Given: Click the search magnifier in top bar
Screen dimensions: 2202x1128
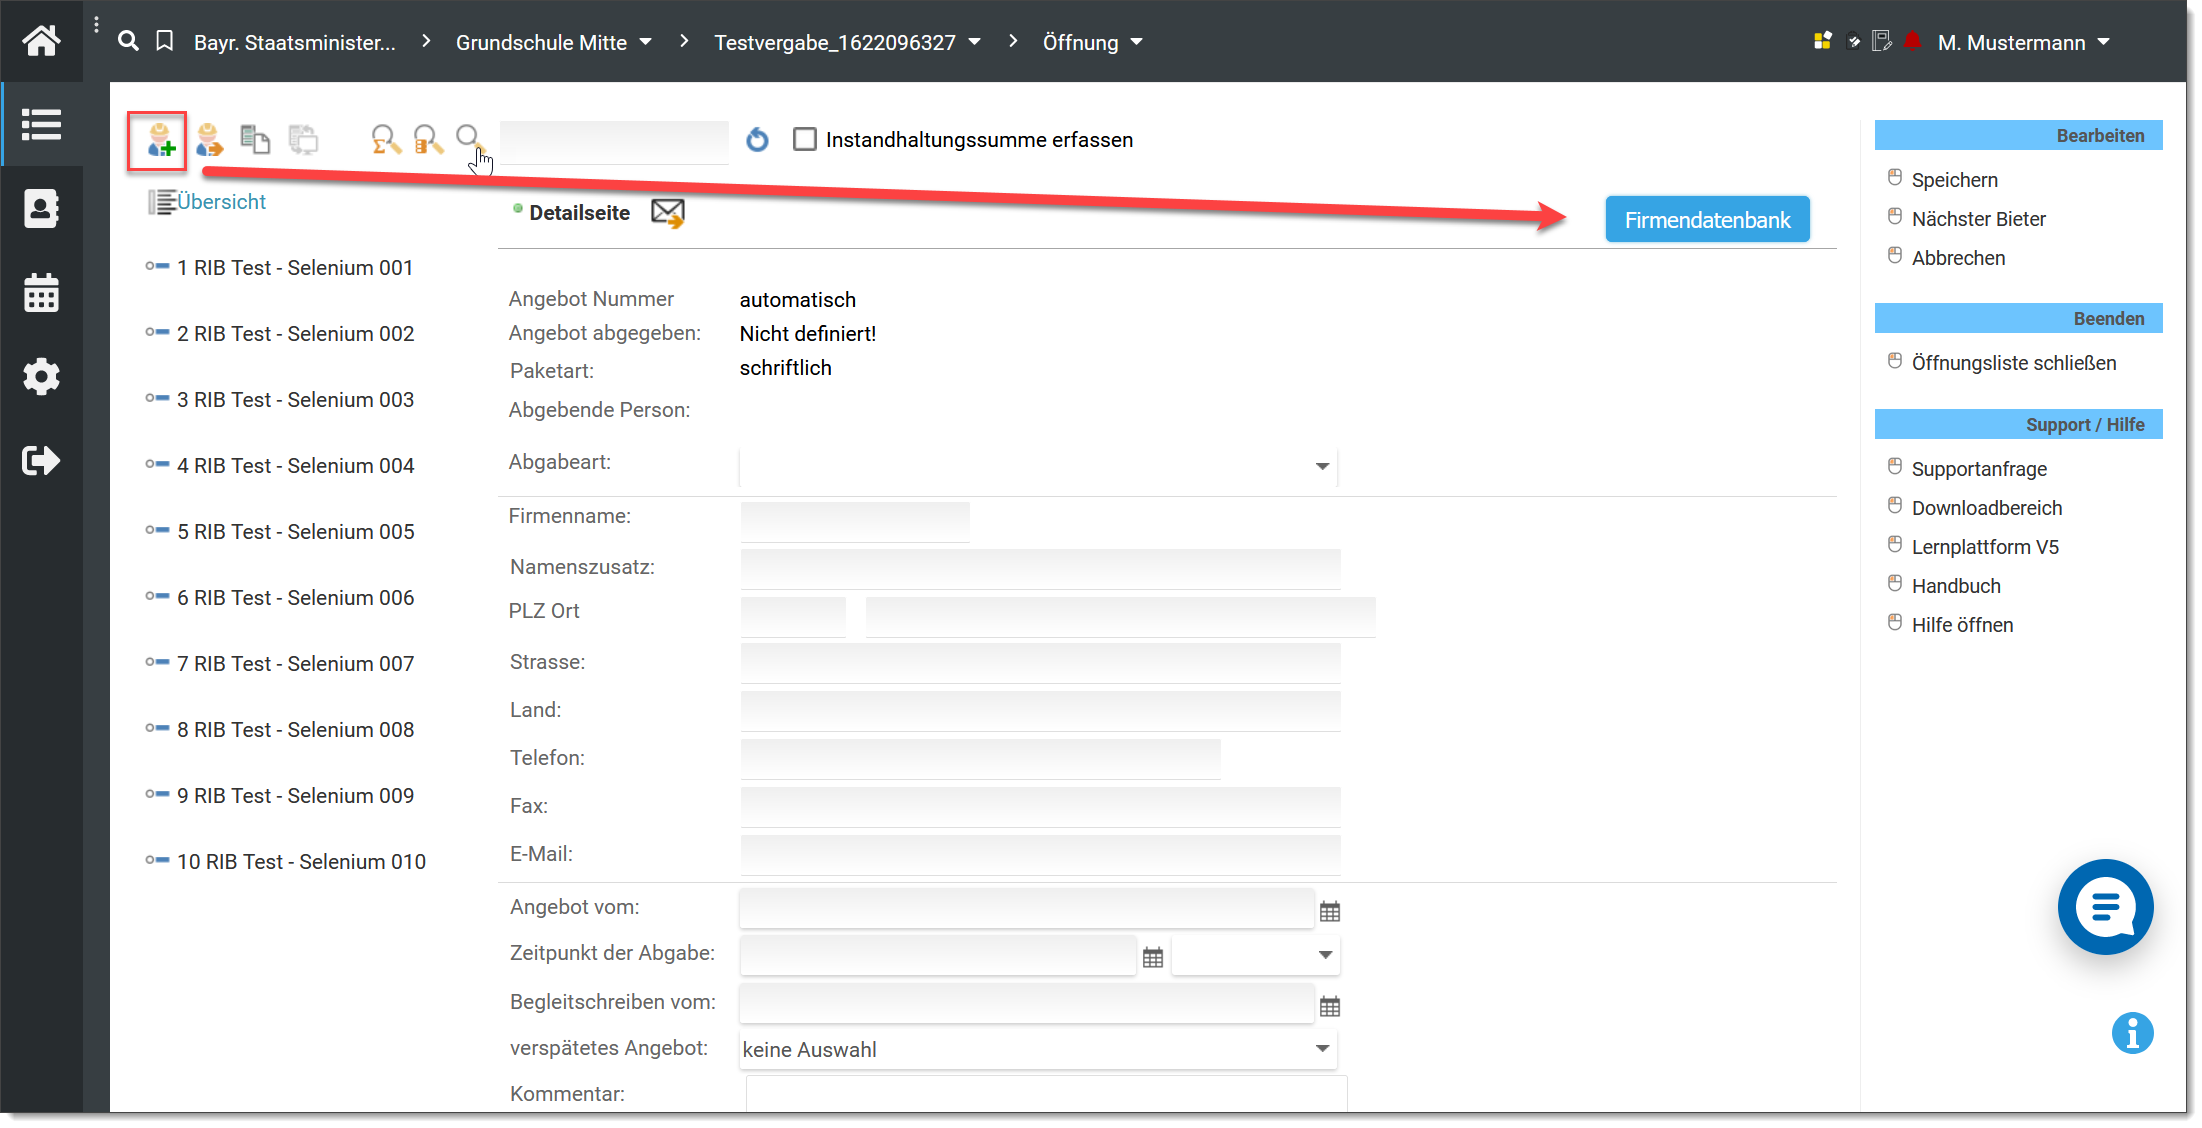Looking at the screenshot, I should pyautogui.click(x=128, y=41).
